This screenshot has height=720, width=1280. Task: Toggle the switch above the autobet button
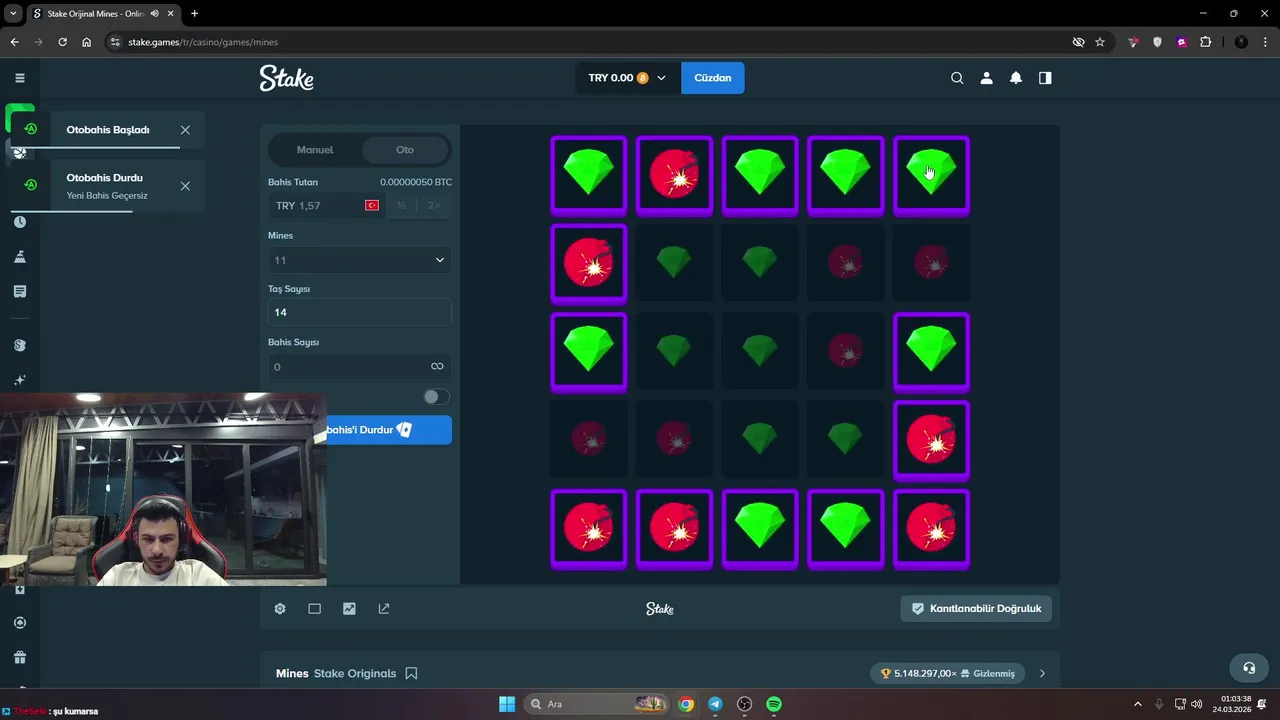(x=436, y=397)
